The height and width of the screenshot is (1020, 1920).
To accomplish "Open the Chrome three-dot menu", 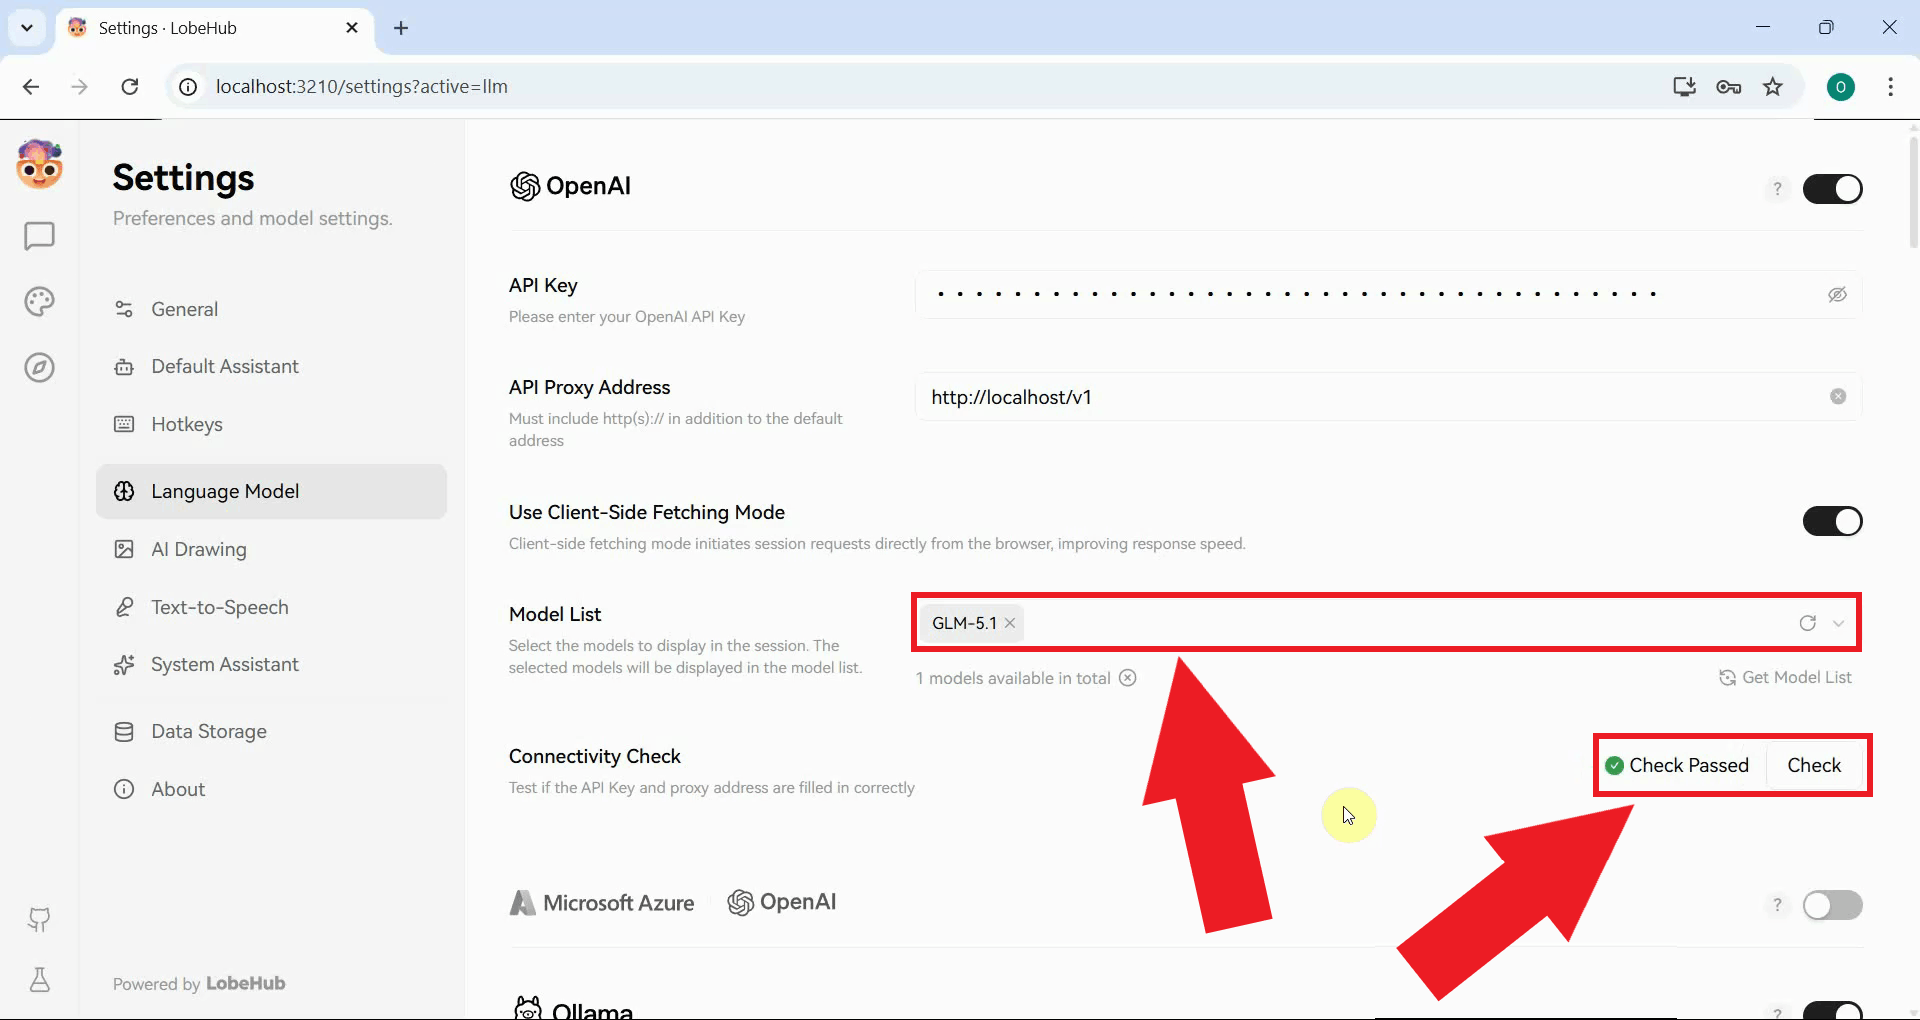I will pyautogui.click(x=1890, y=87).
